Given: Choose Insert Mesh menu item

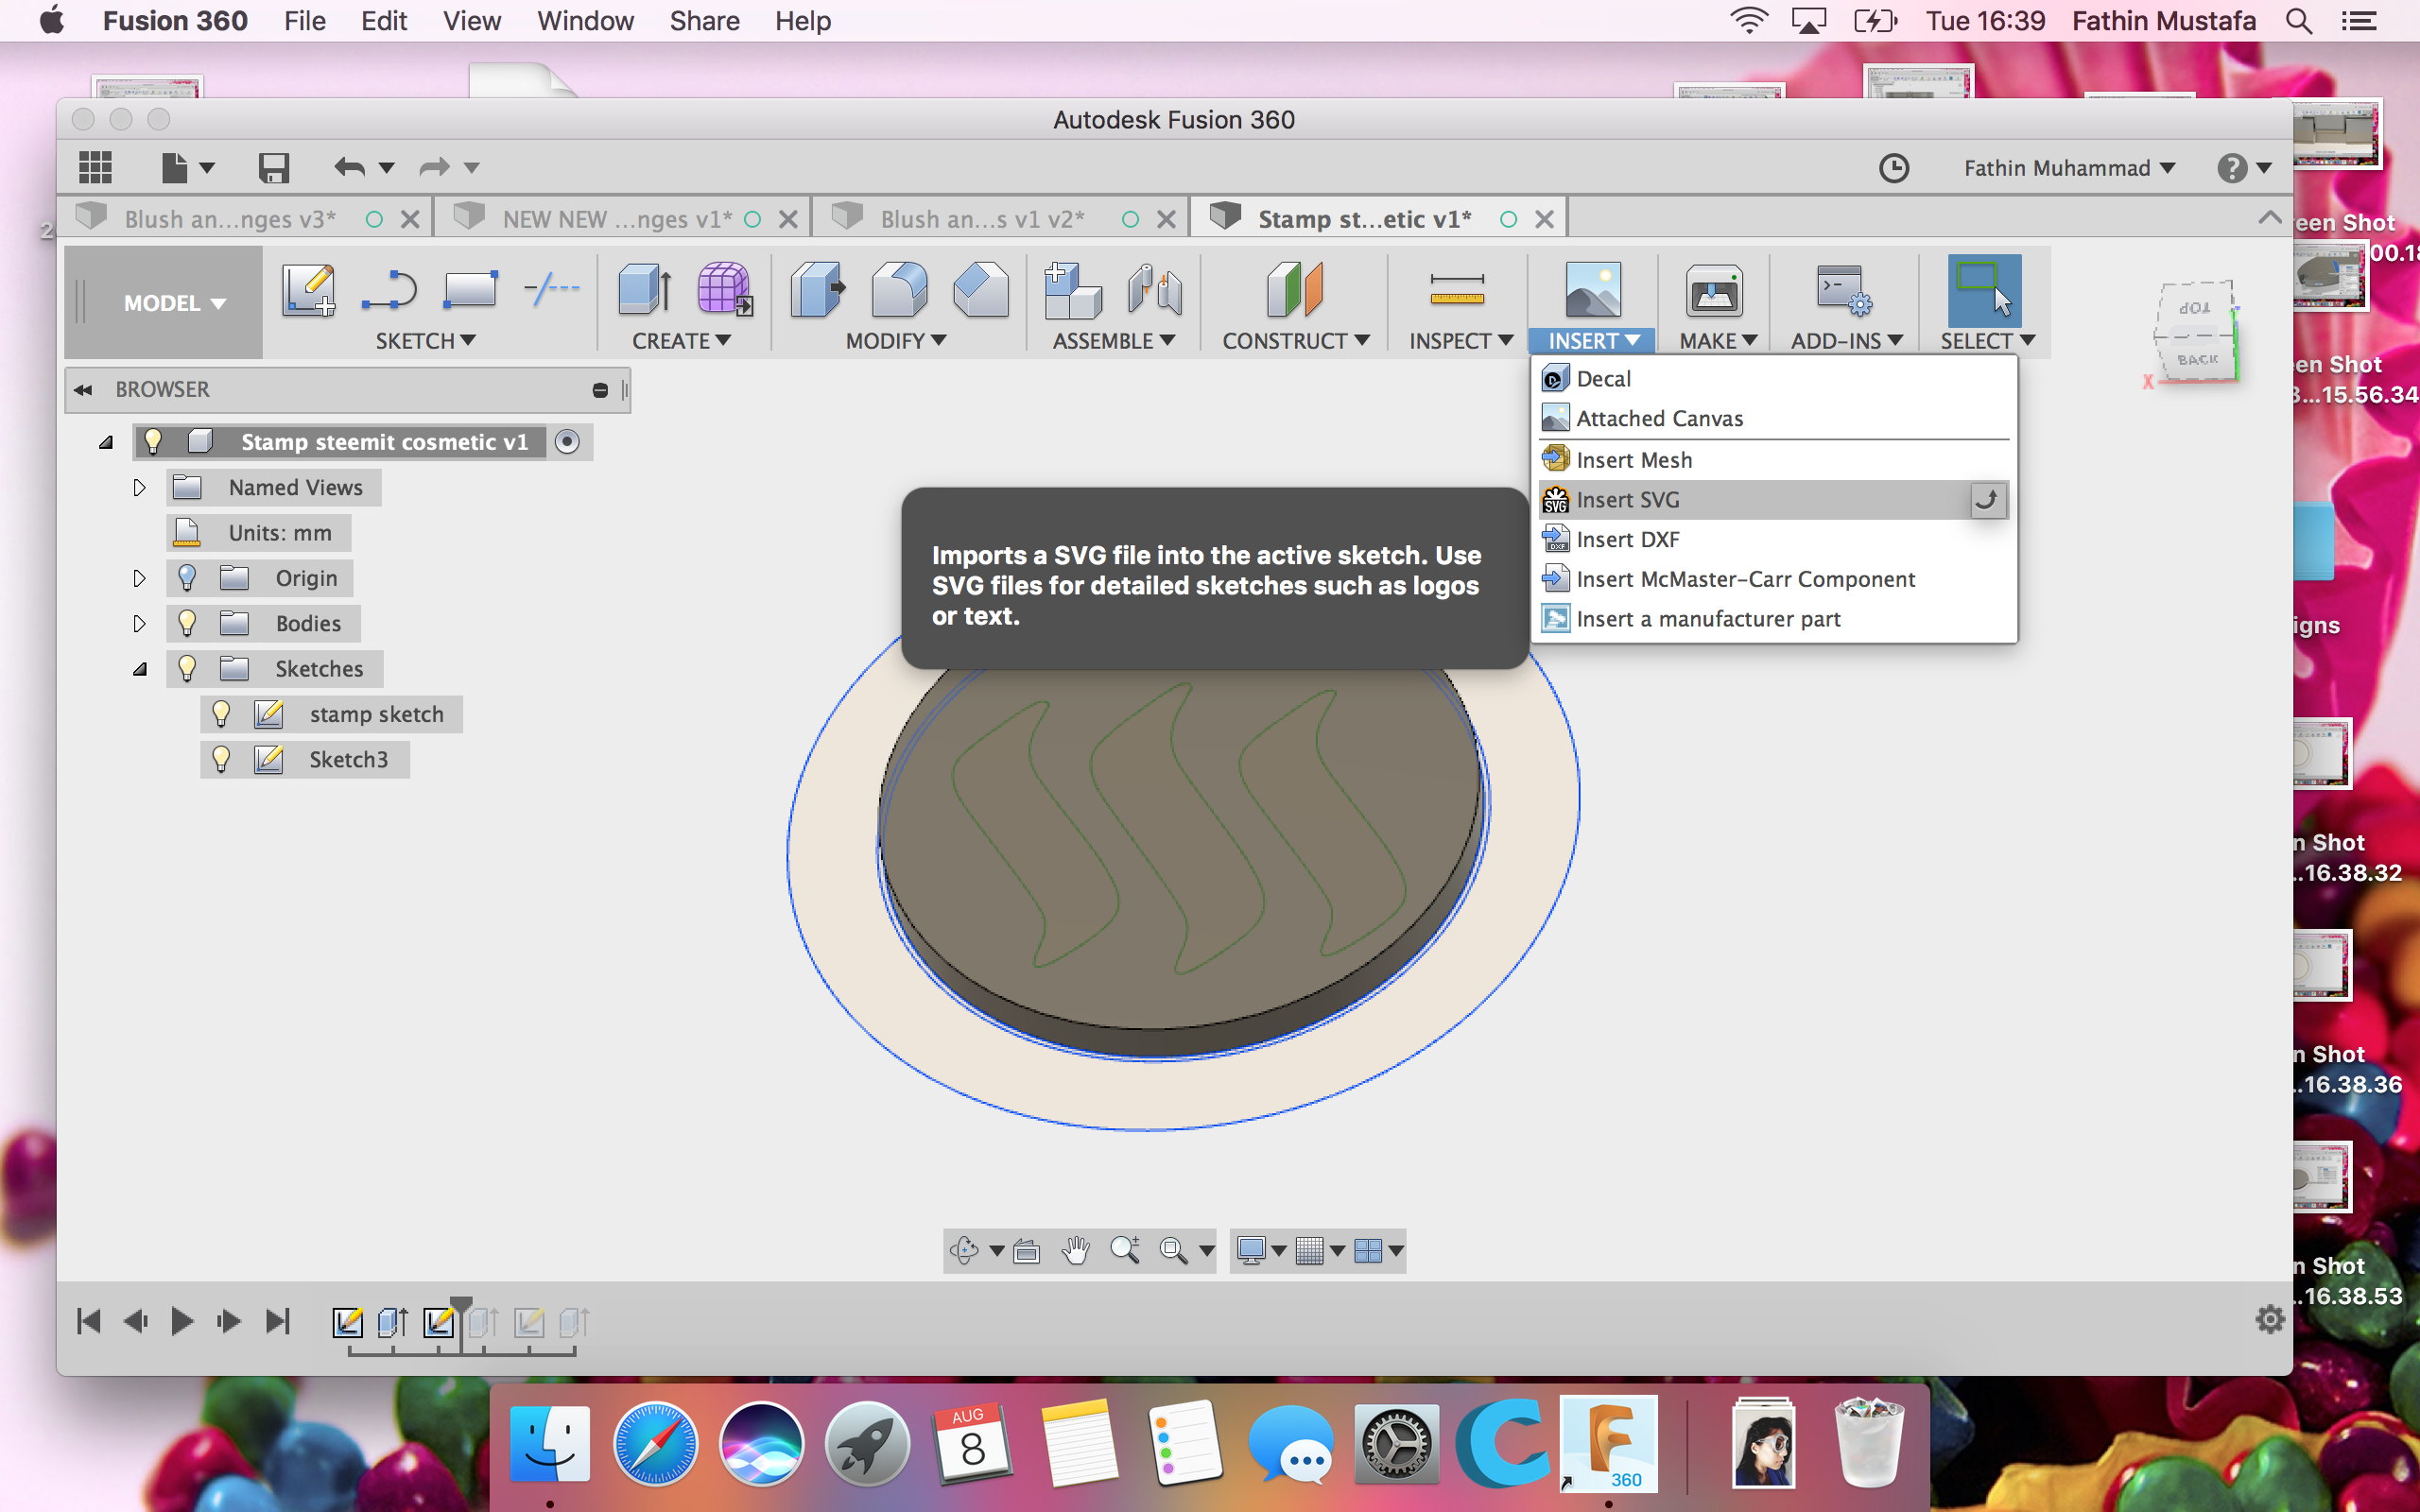Looking at the screenshot, I should tap(1773, 460).
